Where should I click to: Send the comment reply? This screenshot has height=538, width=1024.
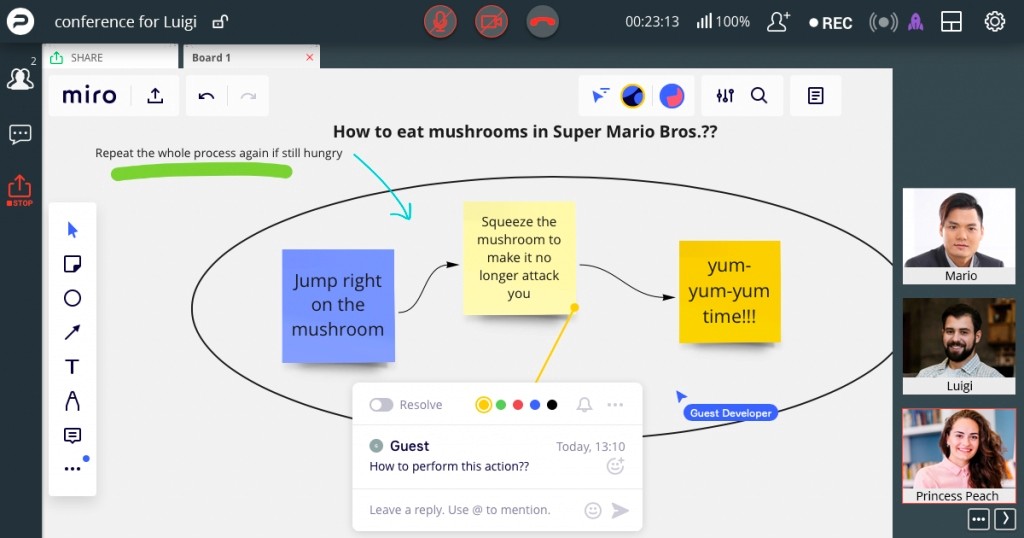point(620,510)
